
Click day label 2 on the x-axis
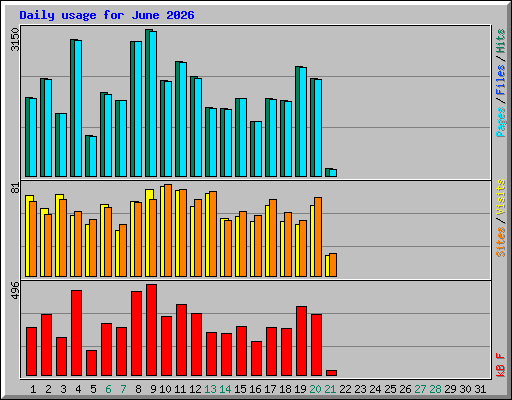[48, 389]
